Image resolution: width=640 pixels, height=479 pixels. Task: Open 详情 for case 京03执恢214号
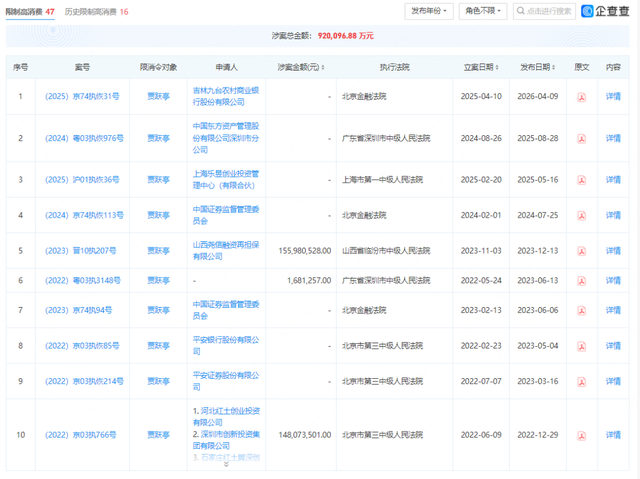coord(613,381)
